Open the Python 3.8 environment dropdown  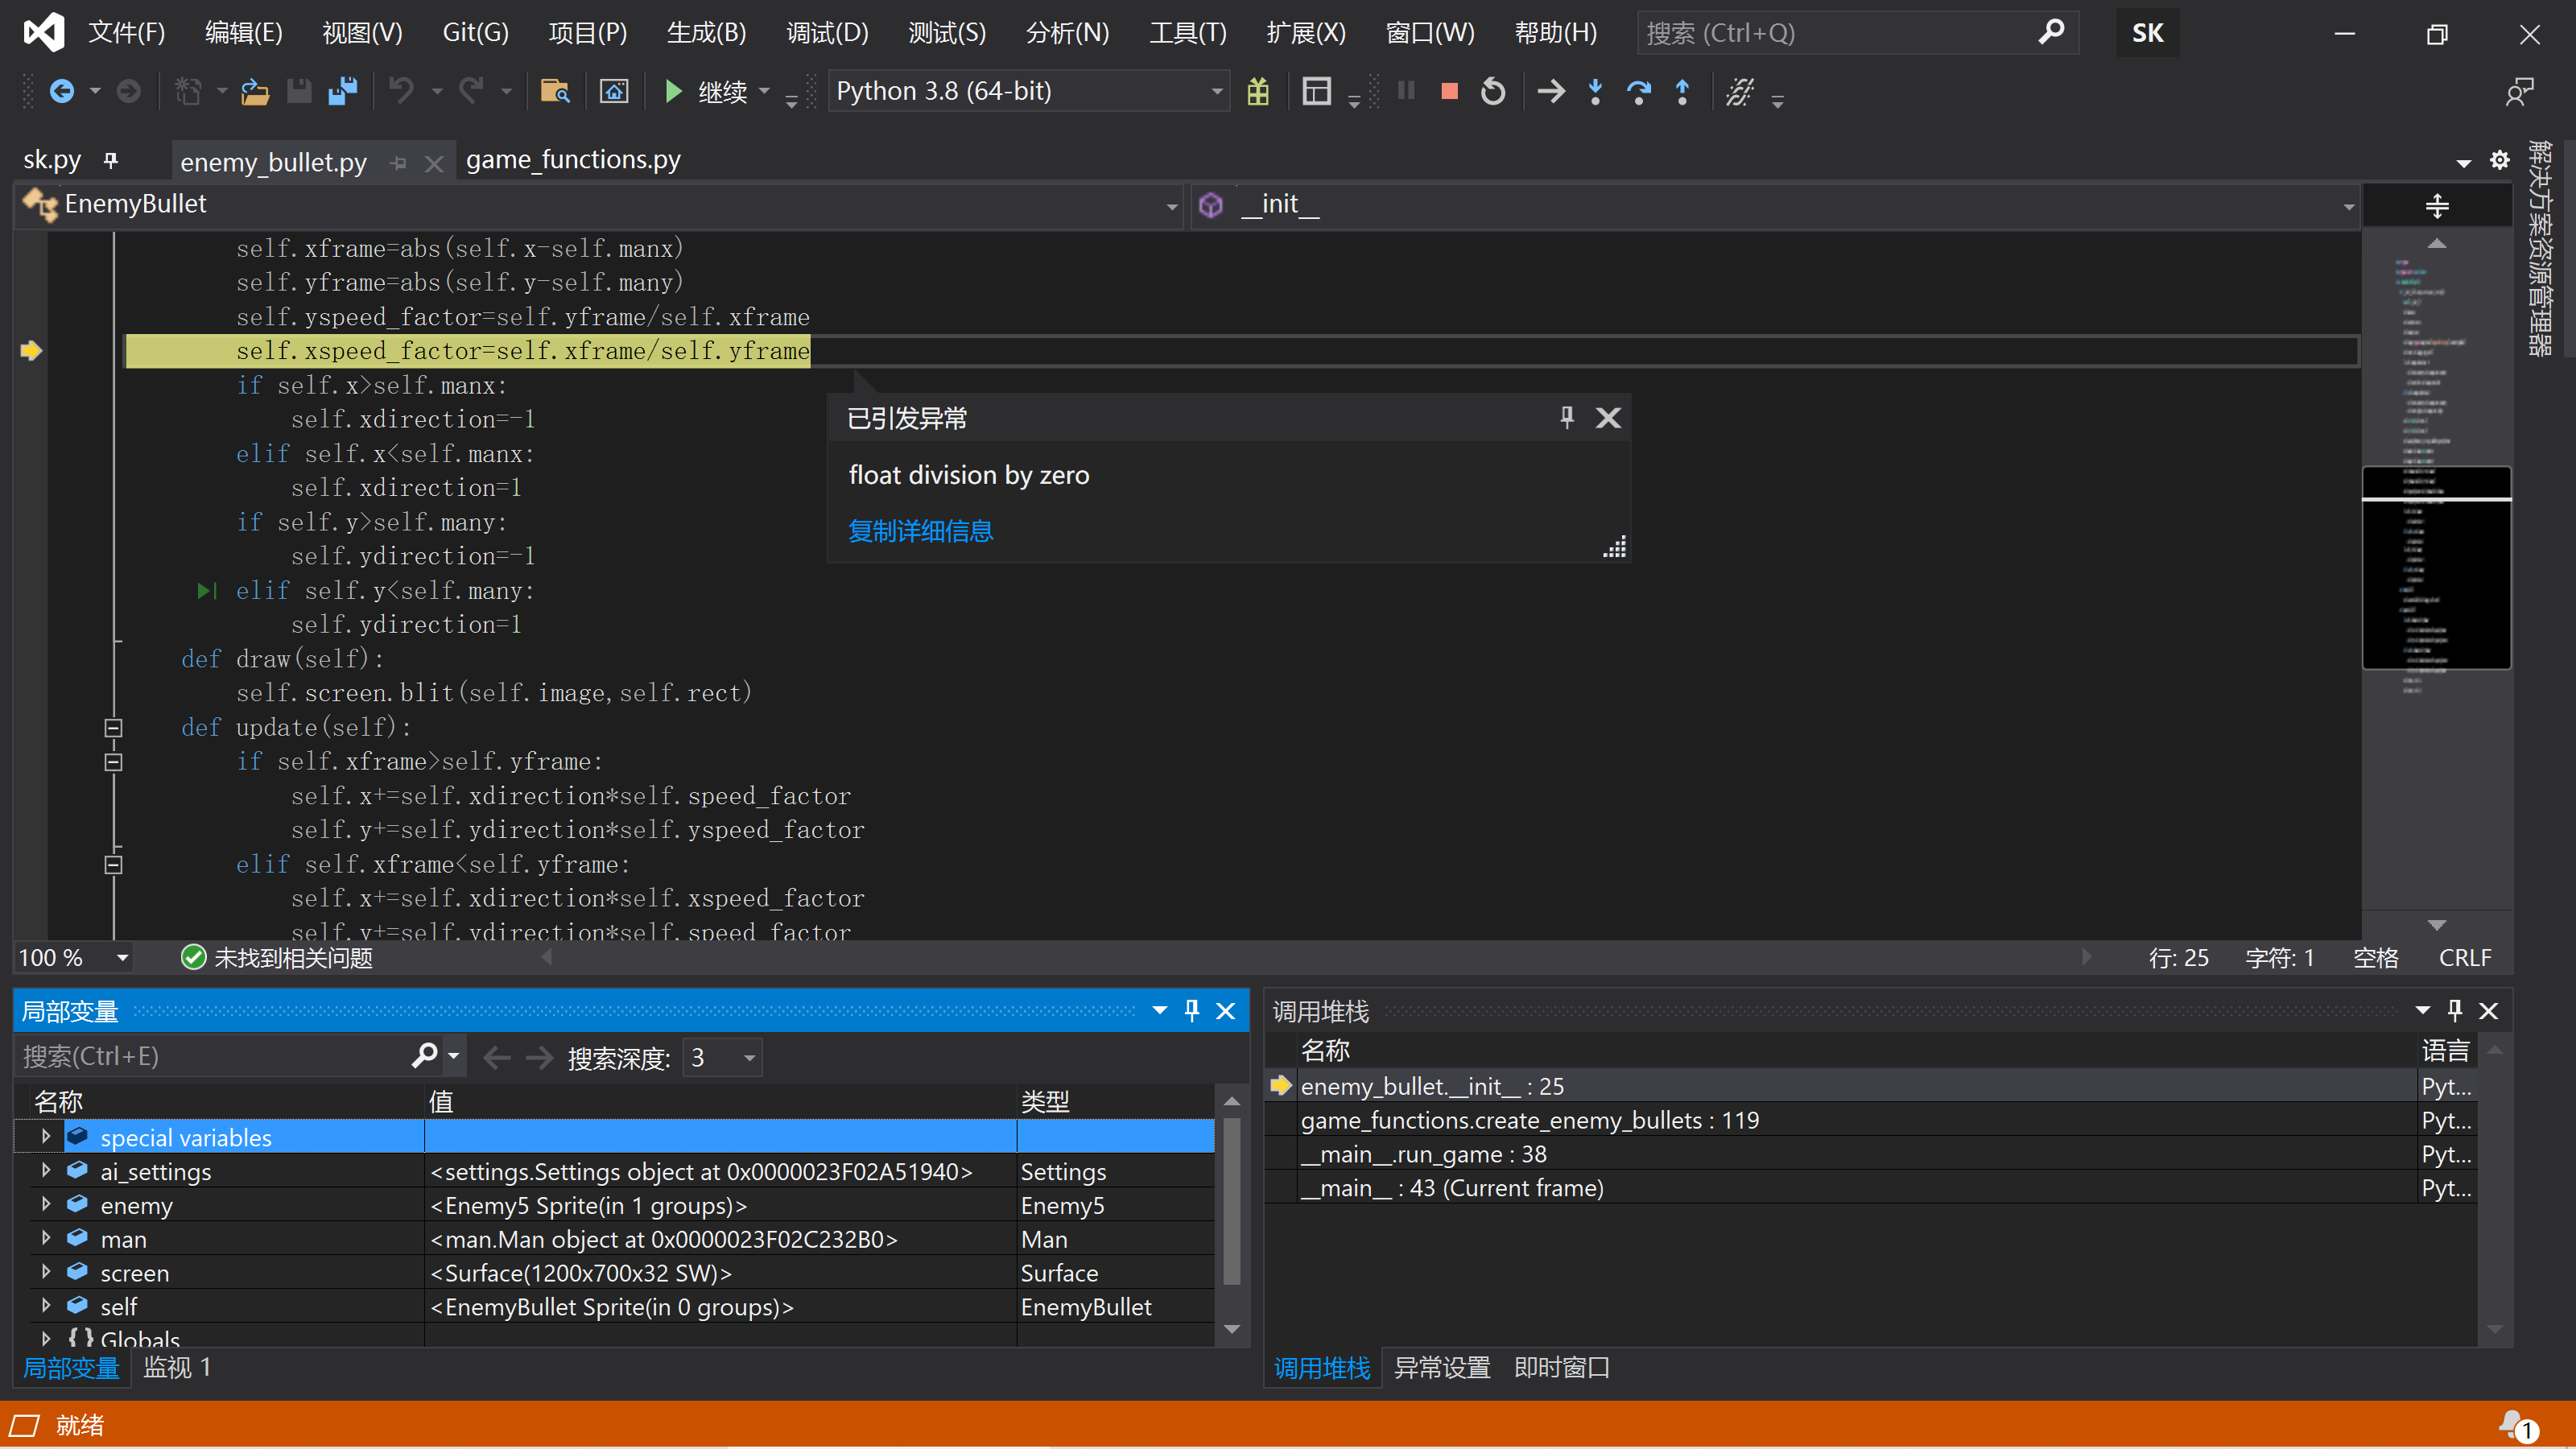click(x=1216, y=92)
